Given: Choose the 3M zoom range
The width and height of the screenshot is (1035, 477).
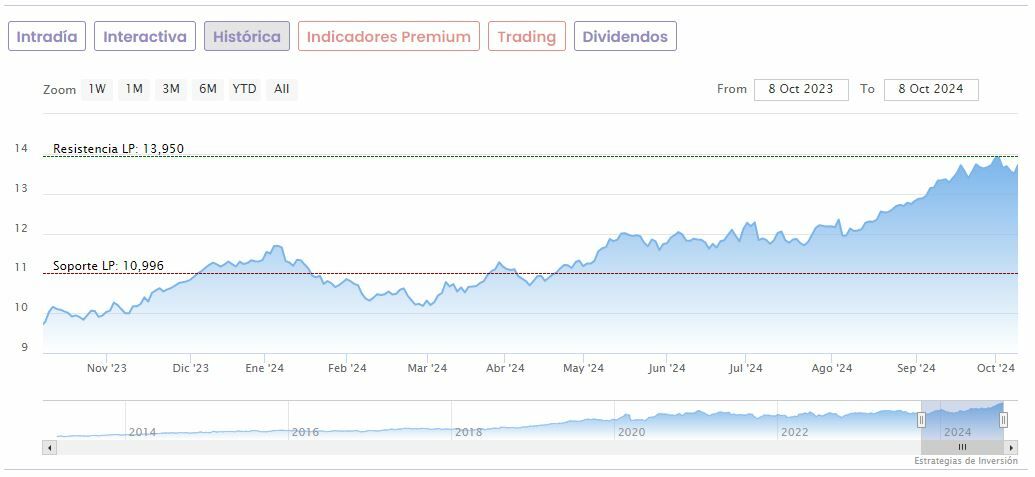Looking at the screenshot, I should pyautogui.click(x=171, y=89).
